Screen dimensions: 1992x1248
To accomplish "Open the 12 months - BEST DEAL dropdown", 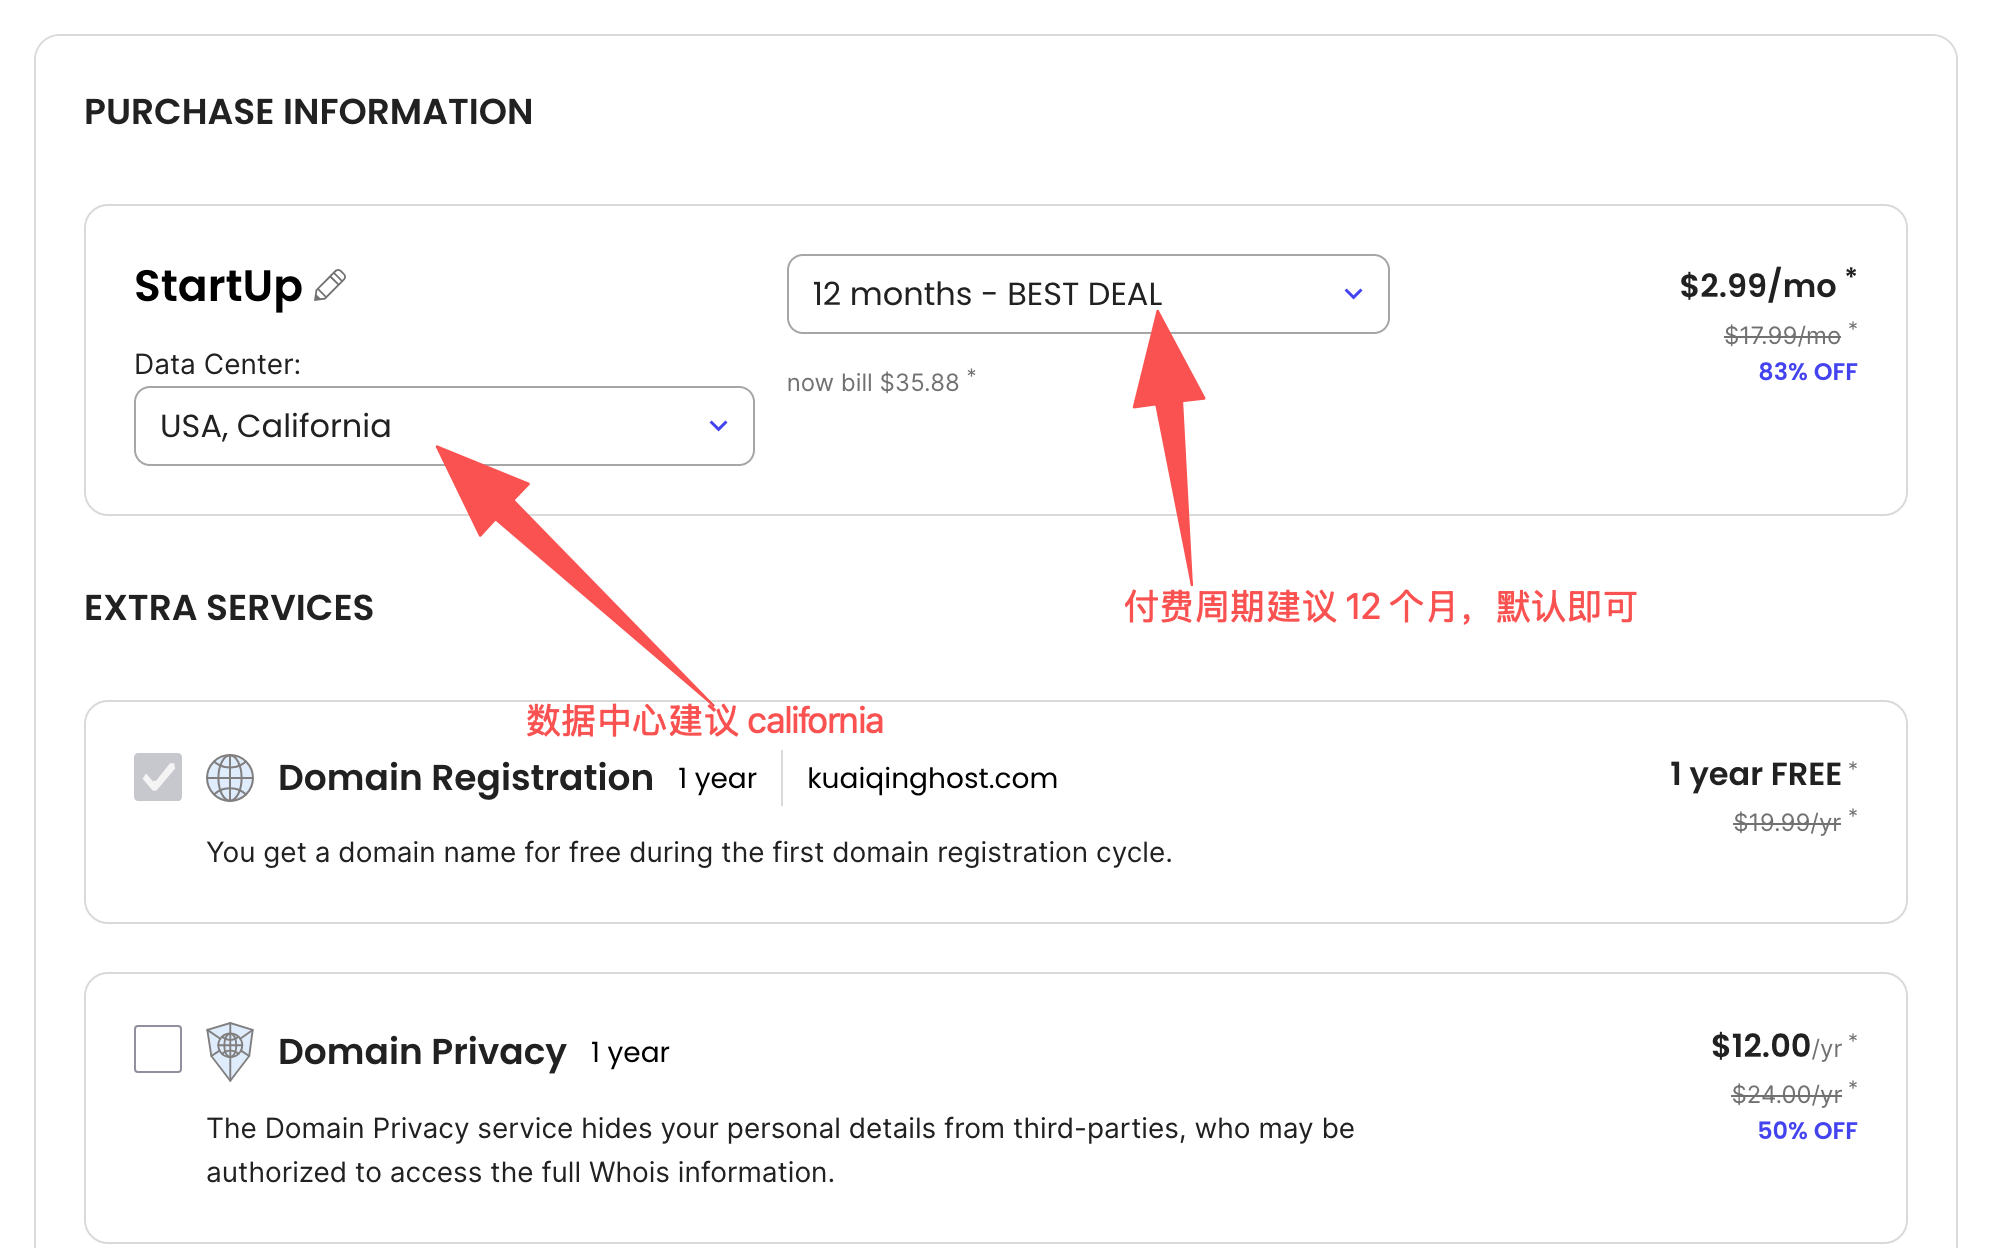I will pyautogui.click(x=1086, y=294).
